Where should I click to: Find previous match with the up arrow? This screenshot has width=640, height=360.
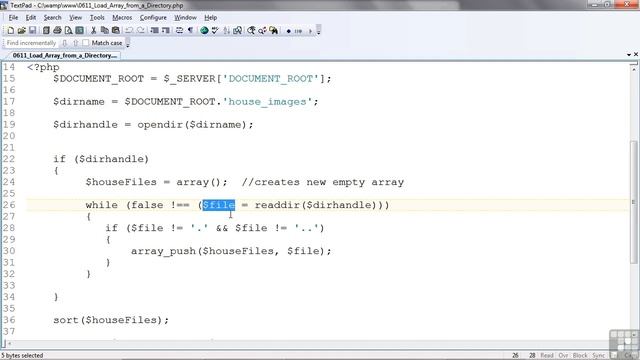tap(76, 43)
